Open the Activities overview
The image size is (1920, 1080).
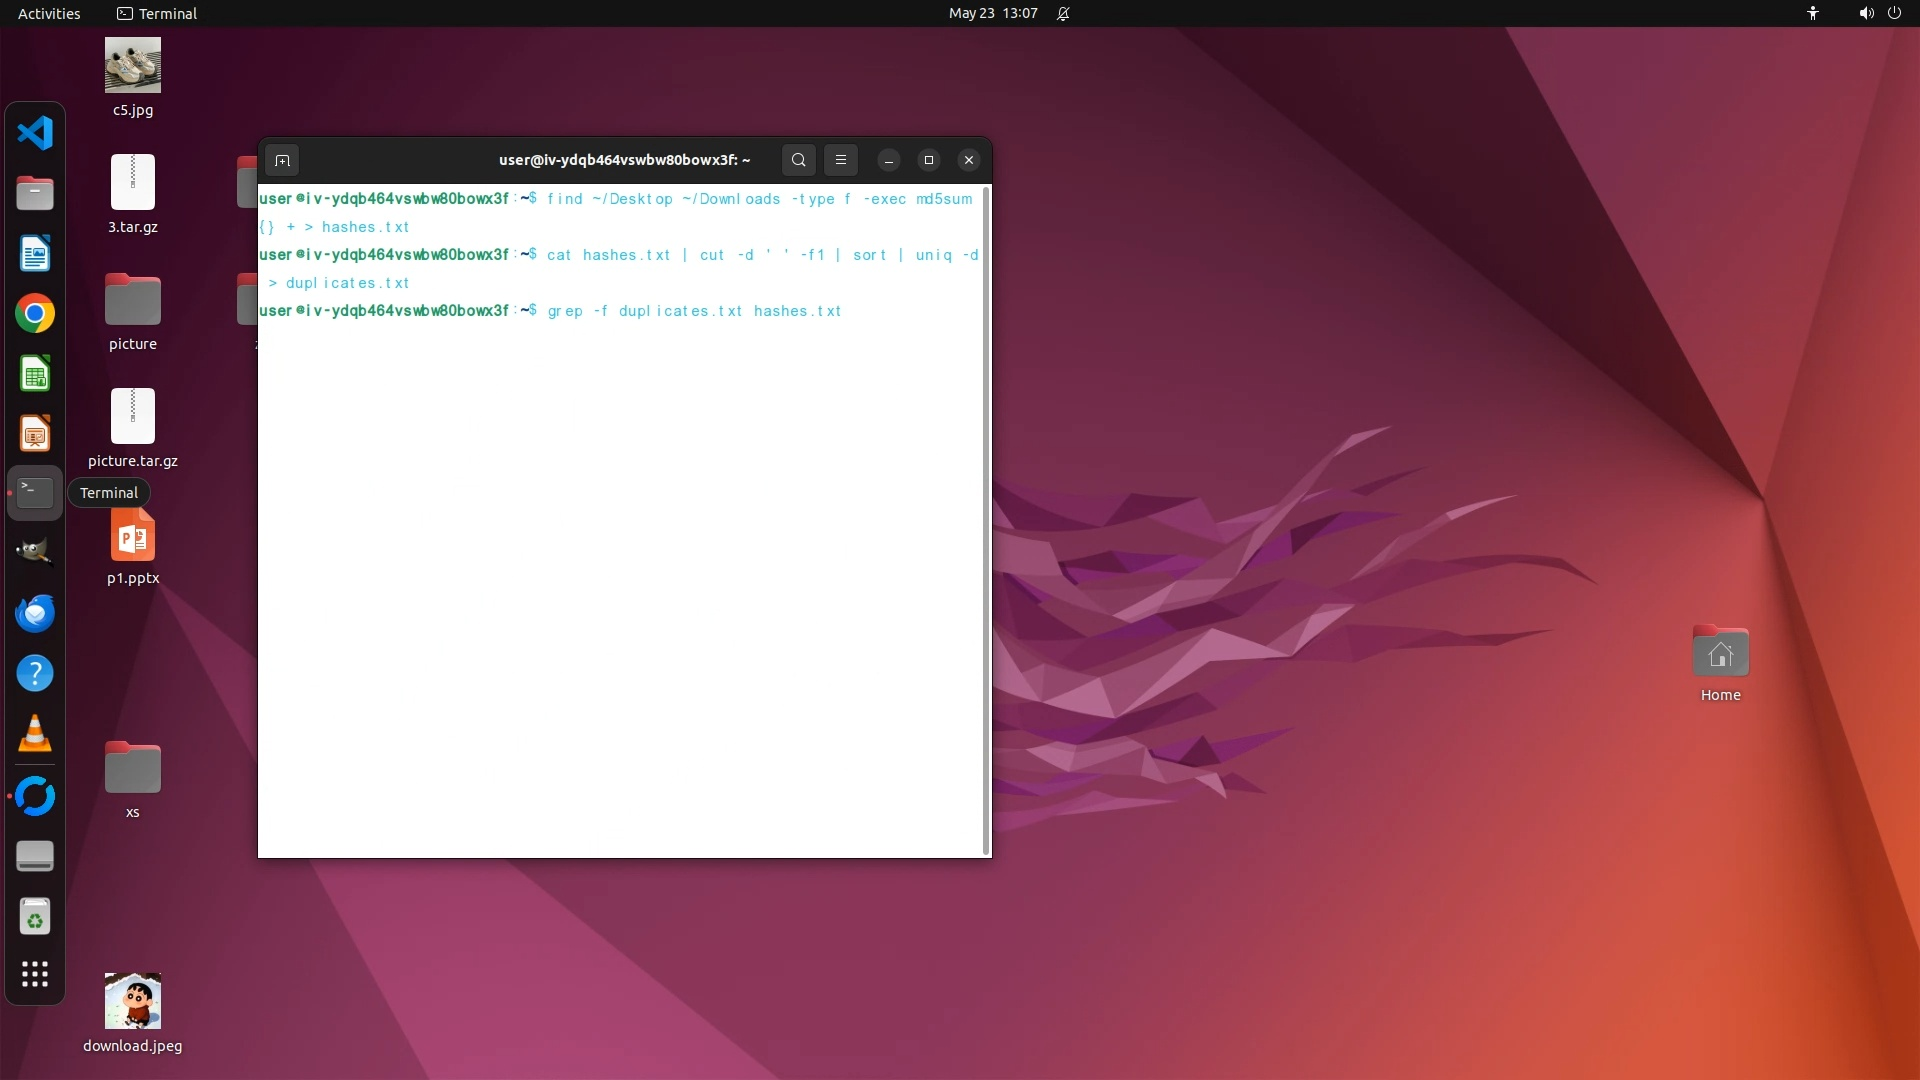(49, 13)
